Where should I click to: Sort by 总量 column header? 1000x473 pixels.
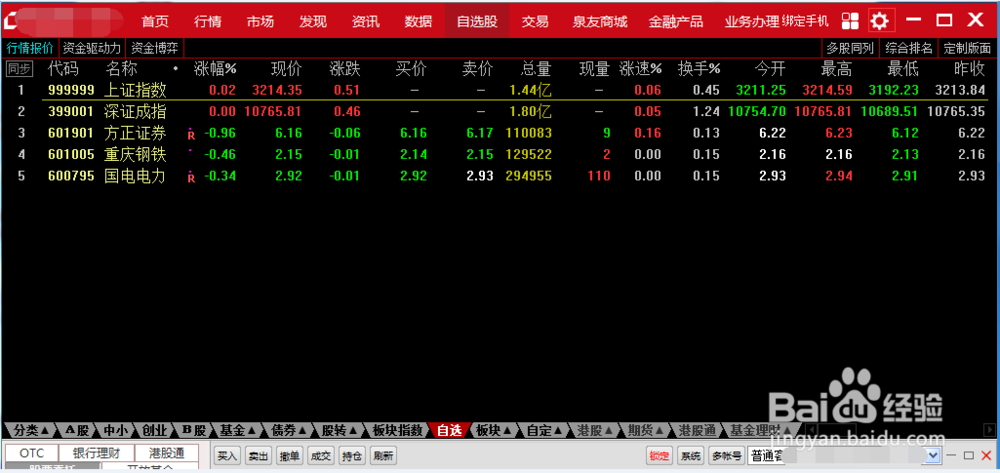coord(536,69)
